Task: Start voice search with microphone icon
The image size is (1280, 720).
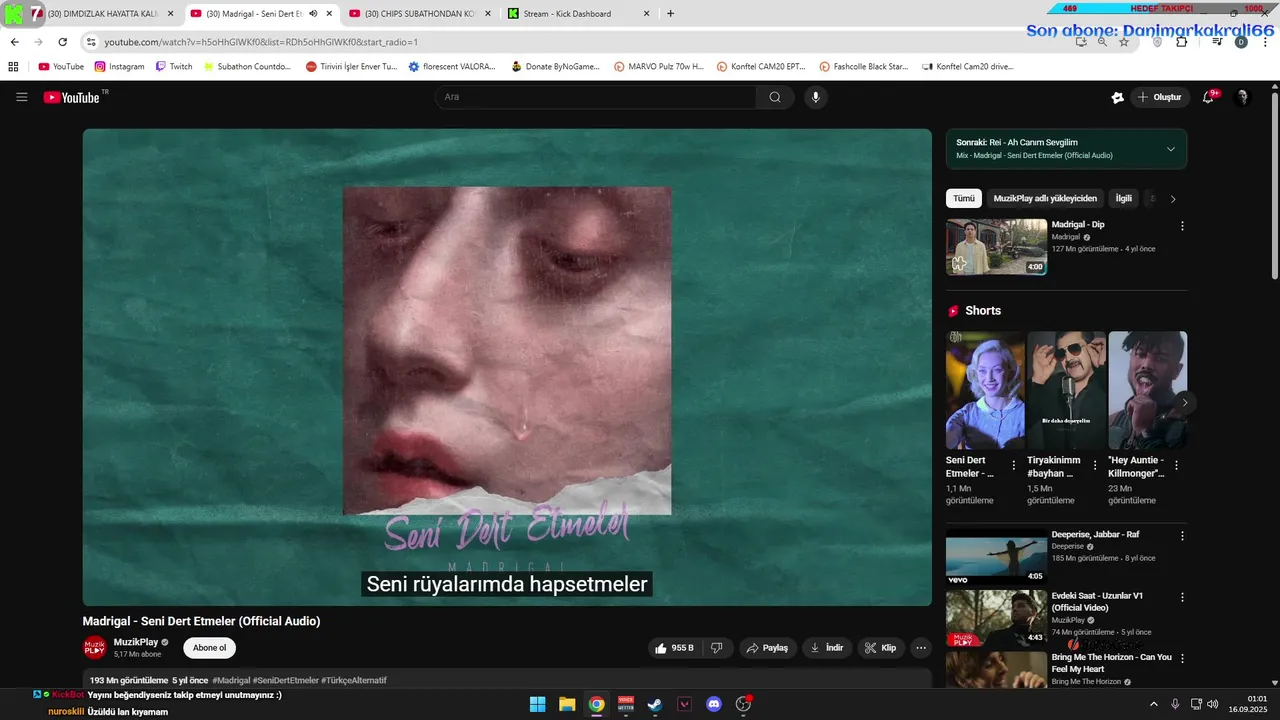Action: coord(816,97)
